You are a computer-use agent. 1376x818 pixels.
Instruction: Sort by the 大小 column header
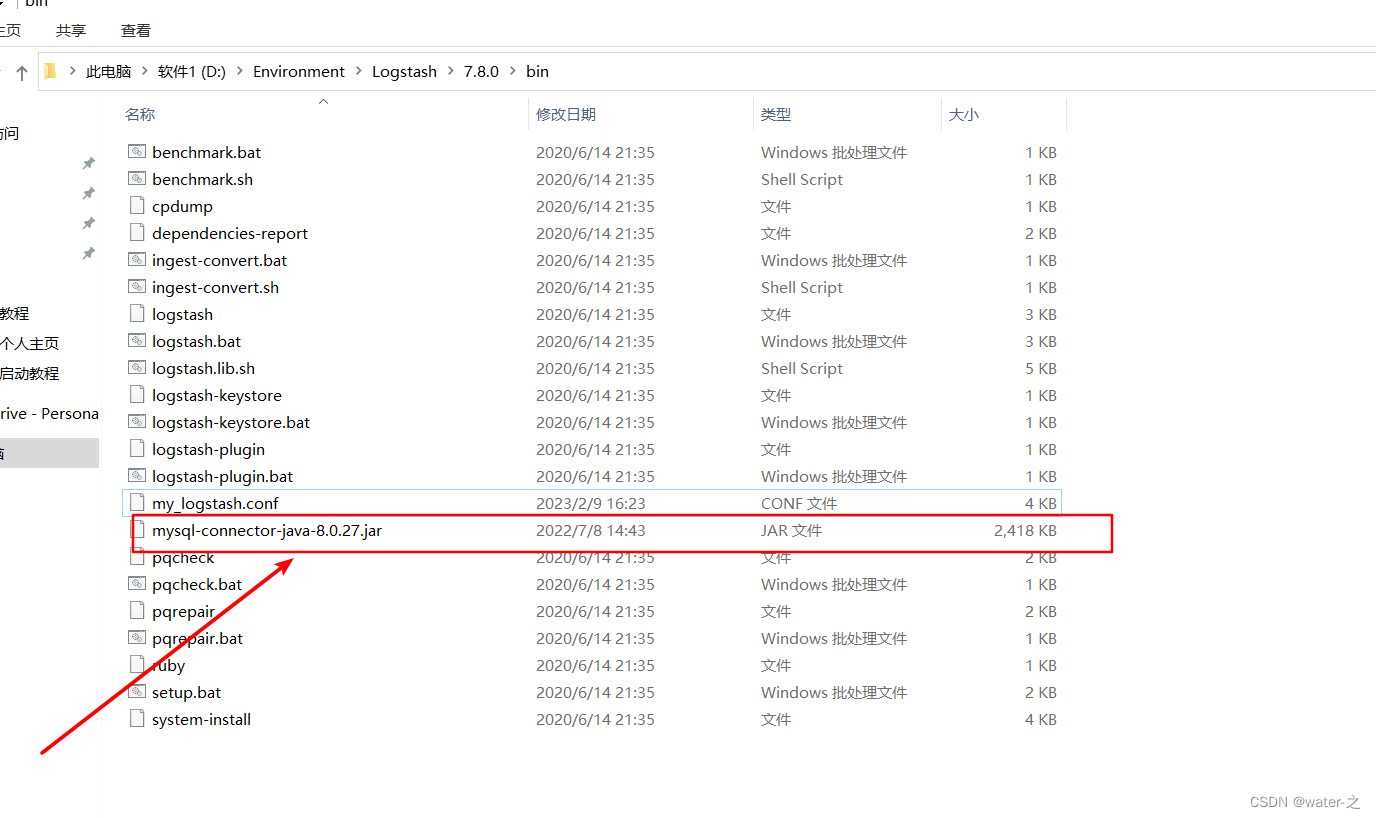click(964, 114)
